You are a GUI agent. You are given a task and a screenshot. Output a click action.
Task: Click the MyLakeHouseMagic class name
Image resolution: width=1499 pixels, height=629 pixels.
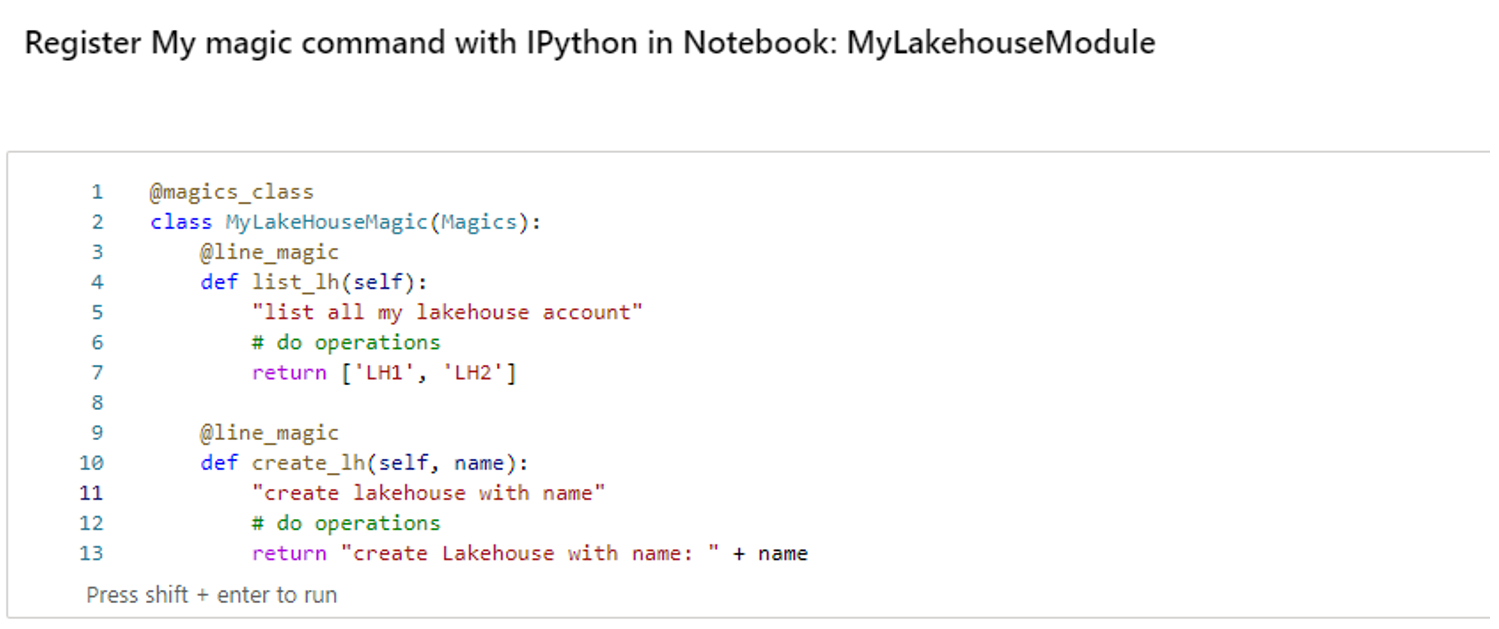pos(327,222)
